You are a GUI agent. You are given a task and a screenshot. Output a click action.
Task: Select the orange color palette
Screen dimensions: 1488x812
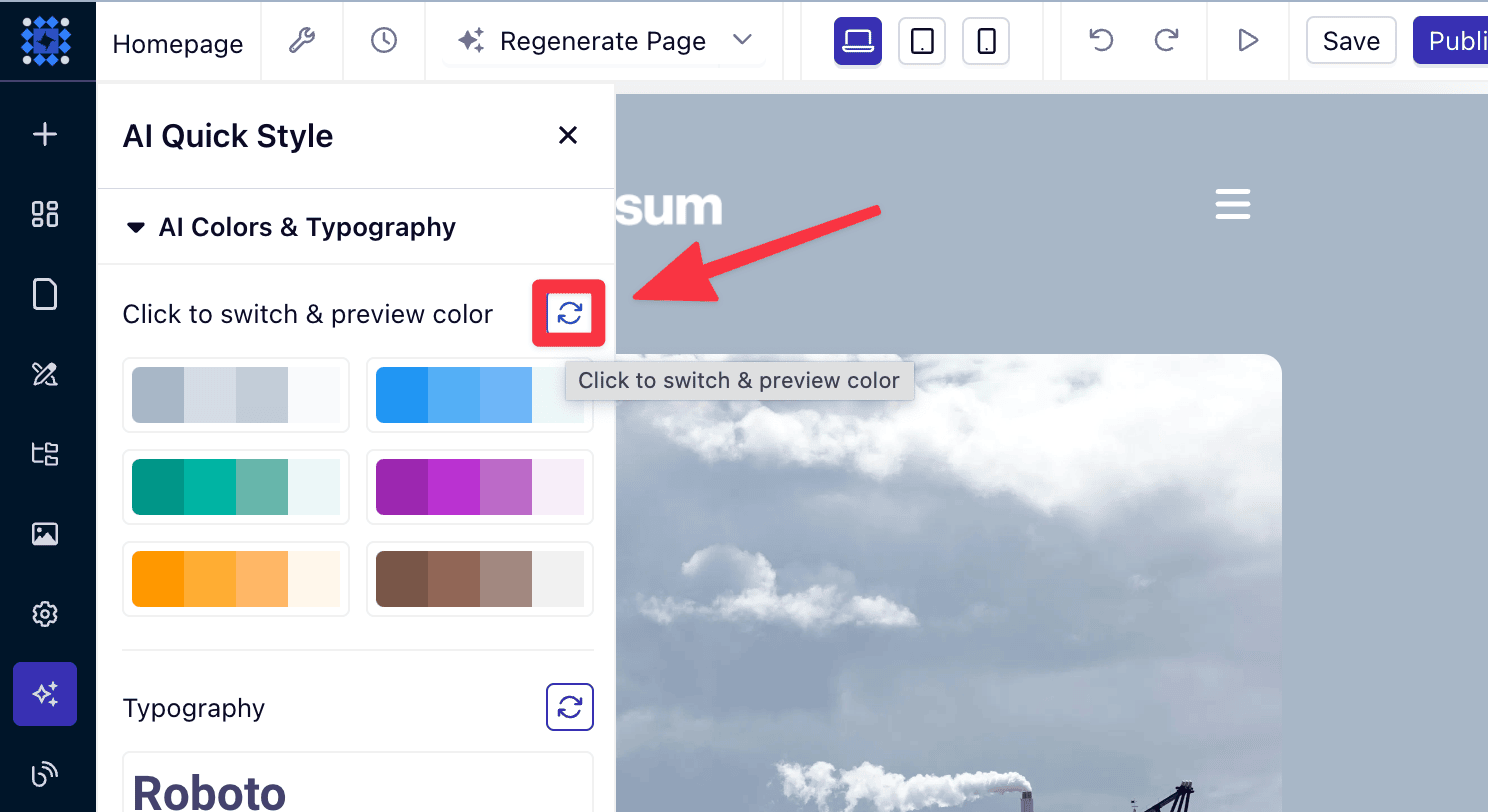tap(236, 579)
